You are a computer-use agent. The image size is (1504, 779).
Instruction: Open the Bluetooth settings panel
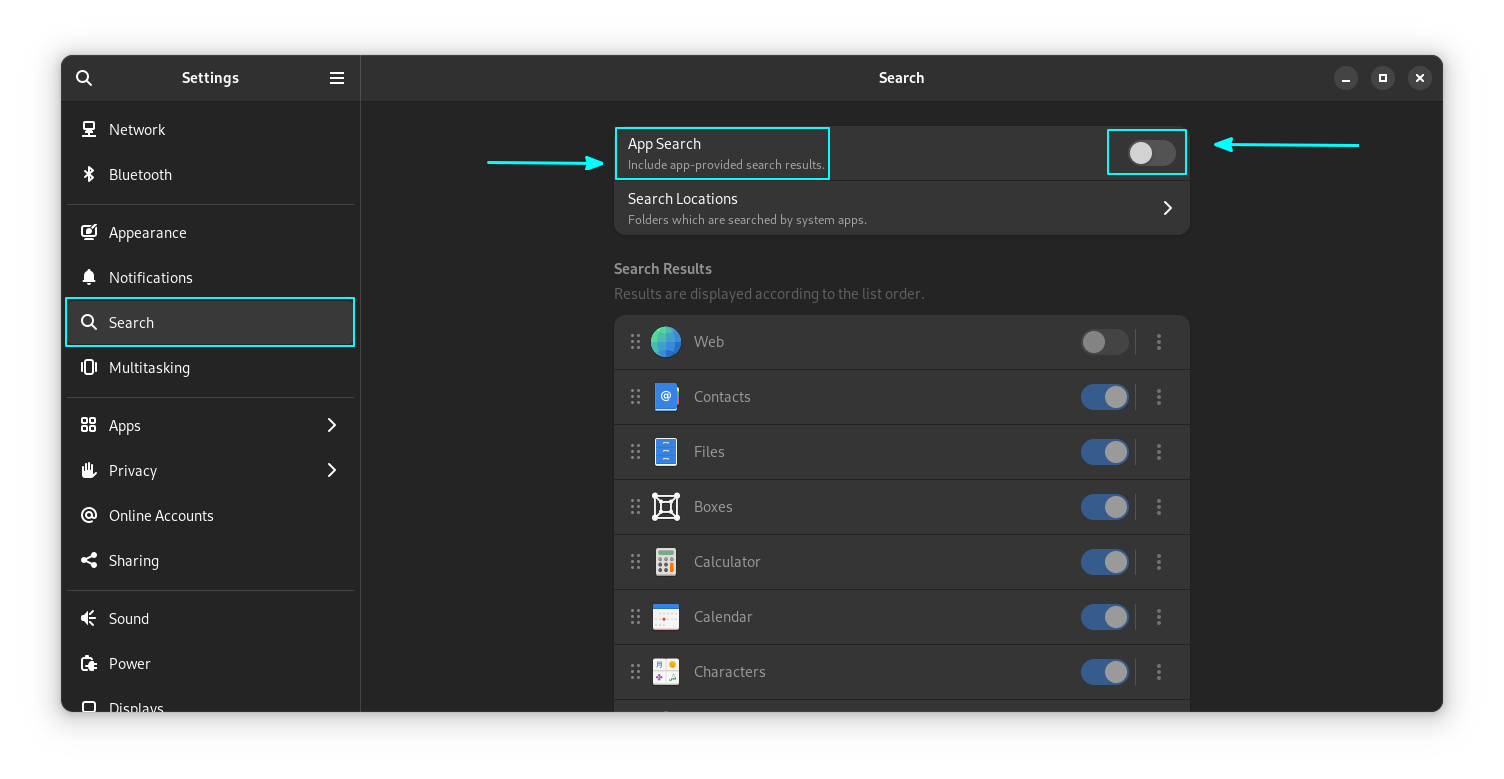[140, 175]
